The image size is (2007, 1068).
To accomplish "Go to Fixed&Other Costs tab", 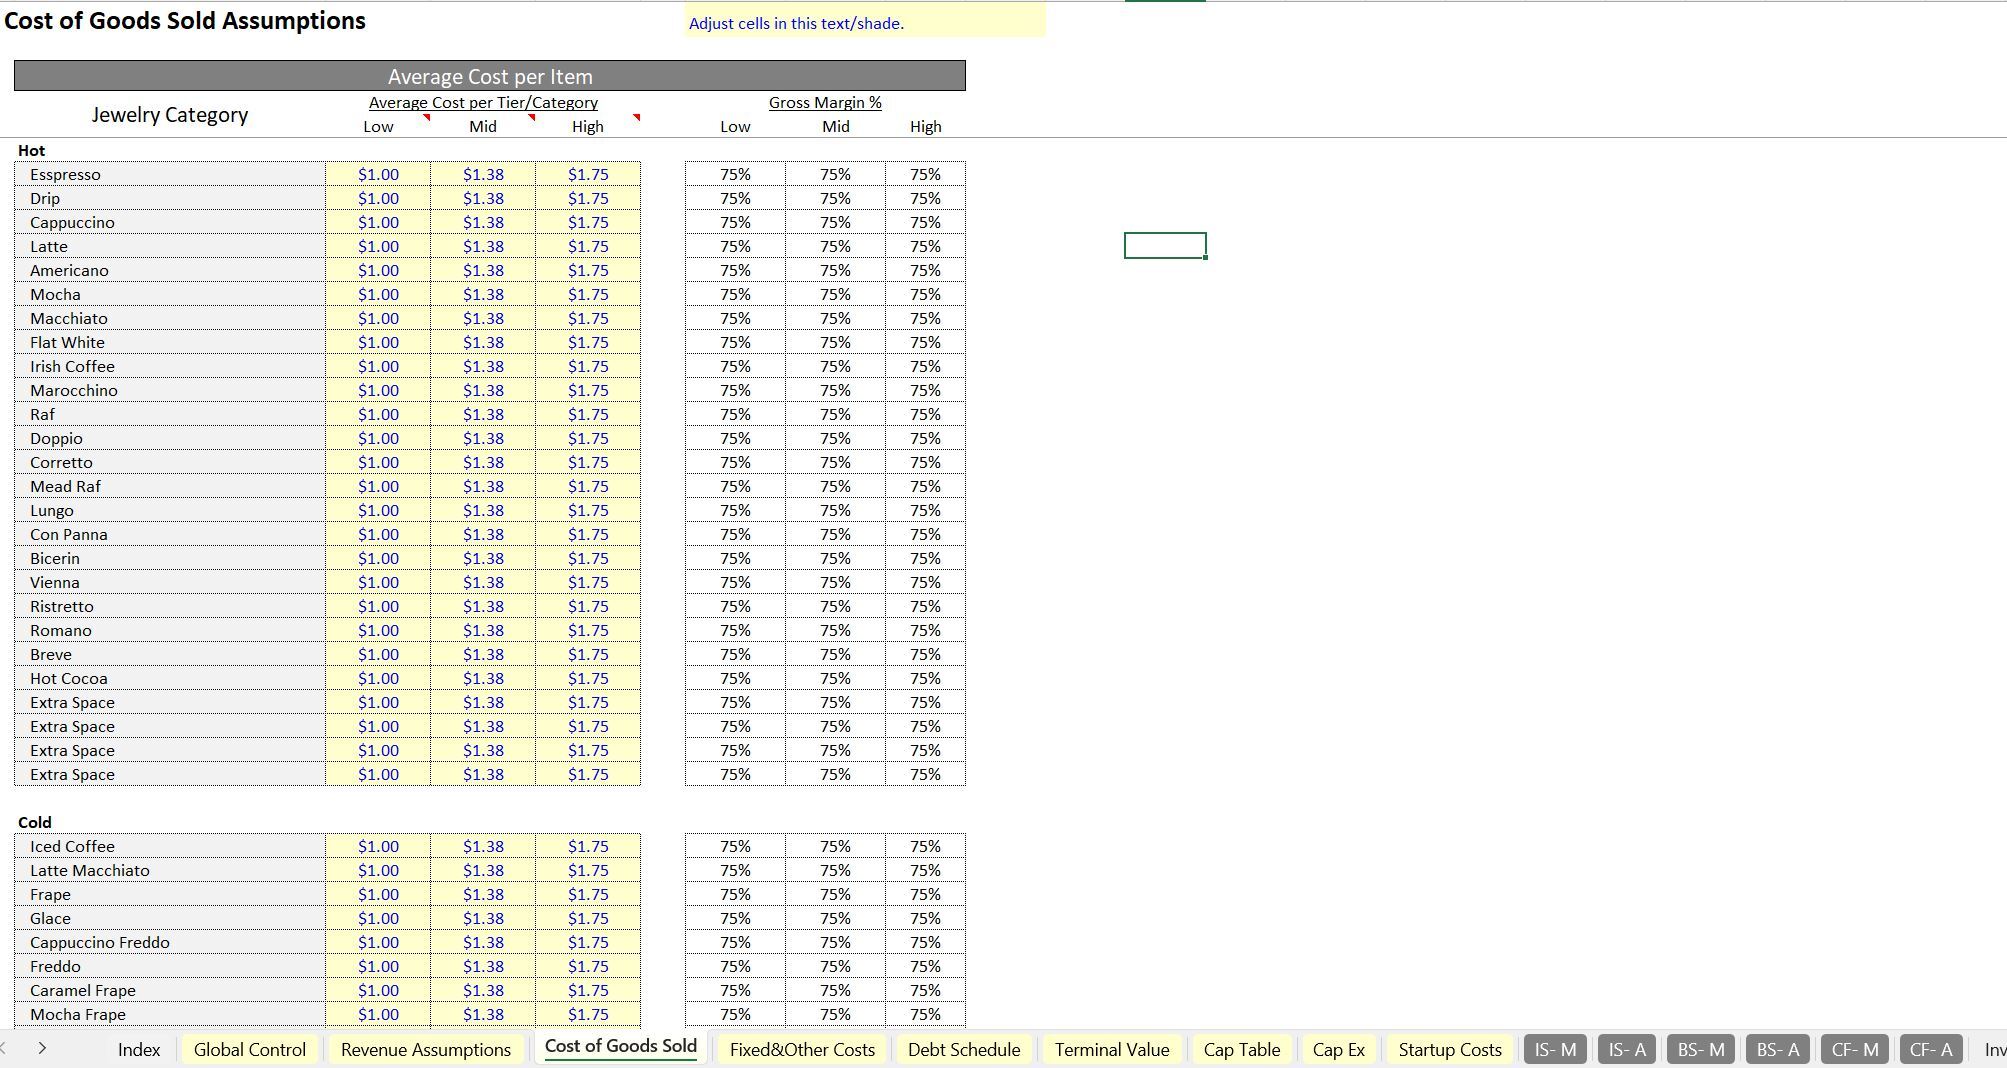I will pos(802,1049).
